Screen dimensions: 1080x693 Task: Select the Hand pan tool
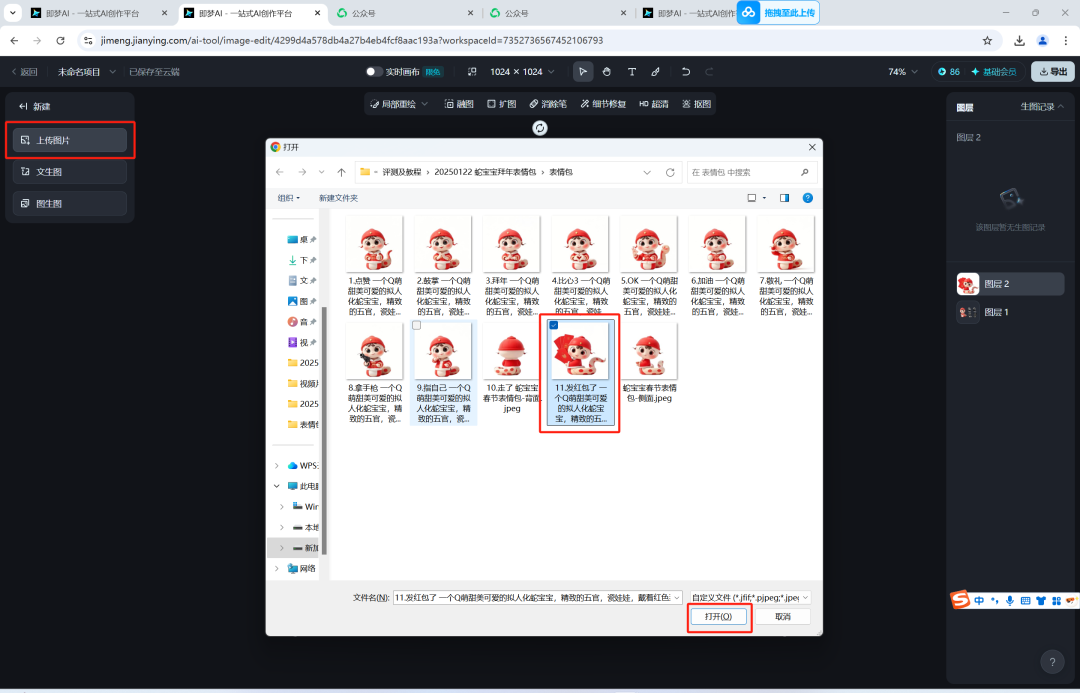[605, 71]
